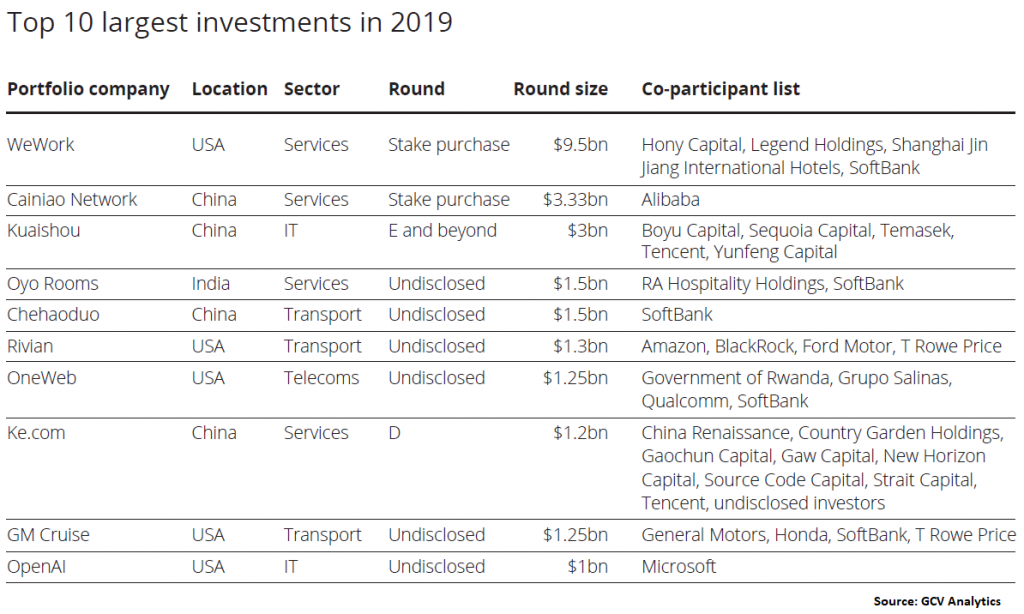Click the OpenAI company name
The image size is (1024, 614).
[37, 566]
